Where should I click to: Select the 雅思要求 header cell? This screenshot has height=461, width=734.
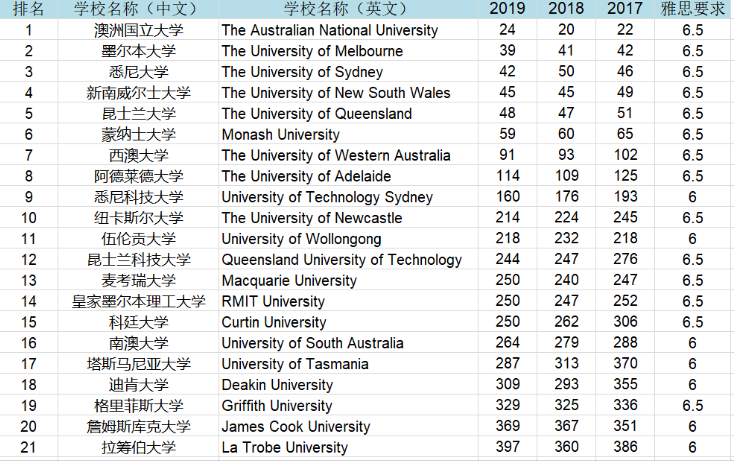point(692,9)
